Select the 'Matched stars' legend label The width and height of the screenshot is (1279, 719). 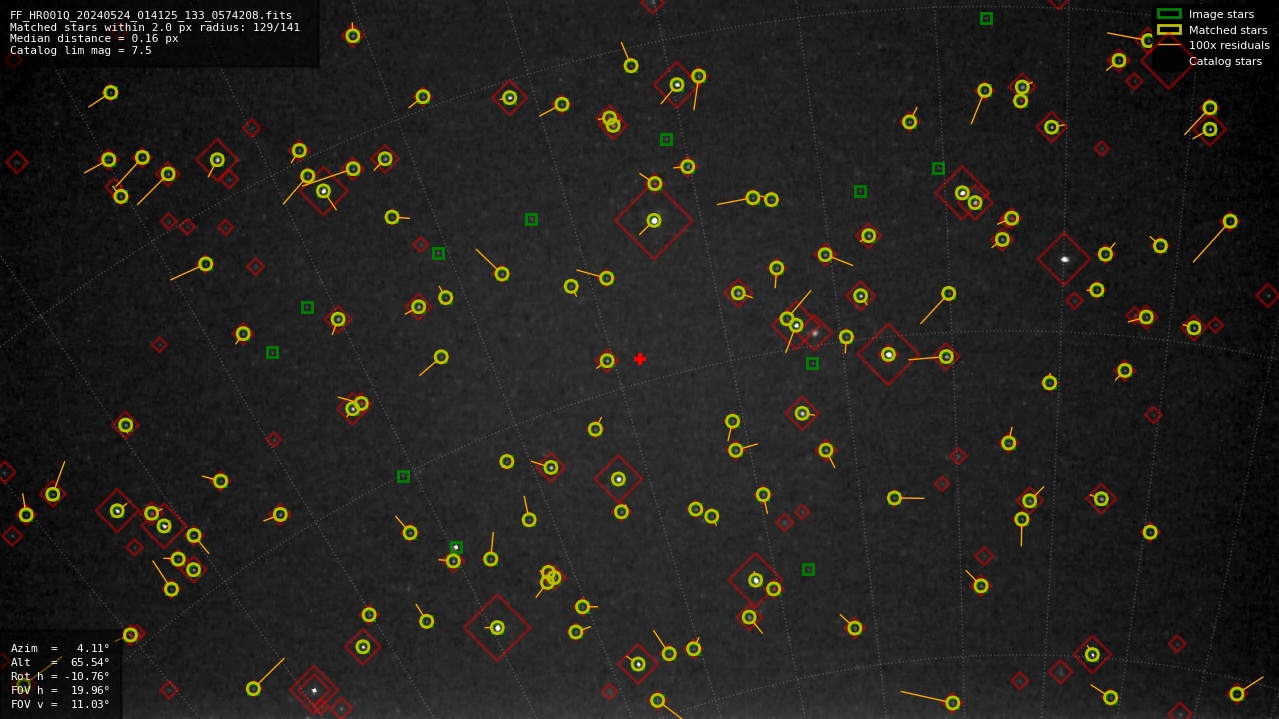tap(1228, 30)
